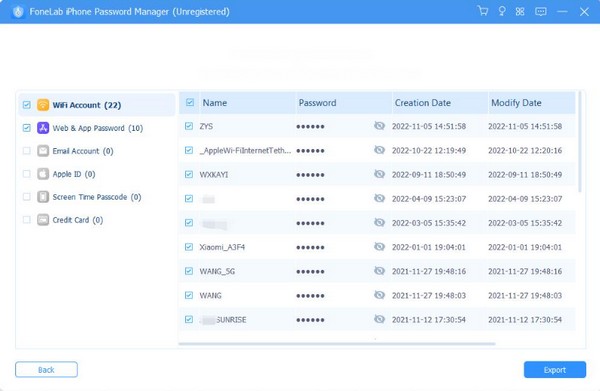Click creation date 2022-01-01 19:04:01

[x=429, y=247]
